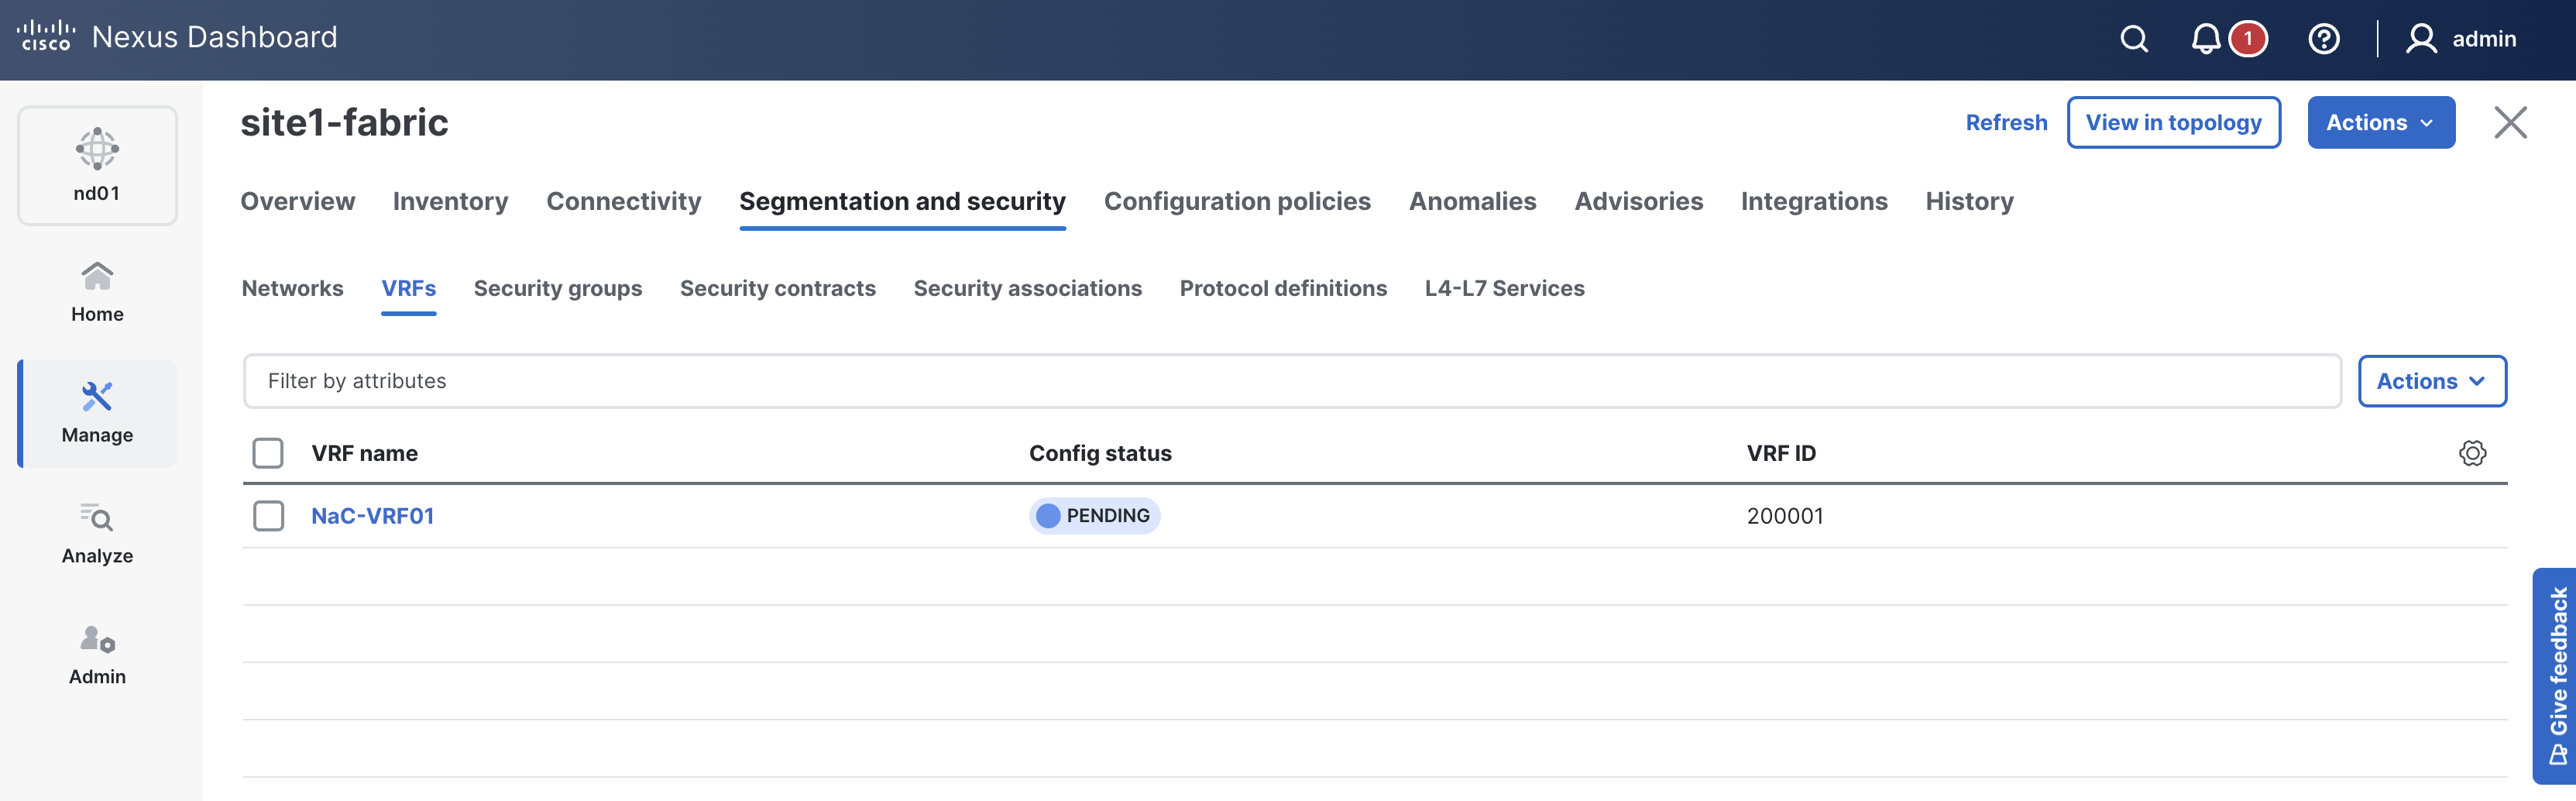Open table column settings gear

tap(2472, 453)
